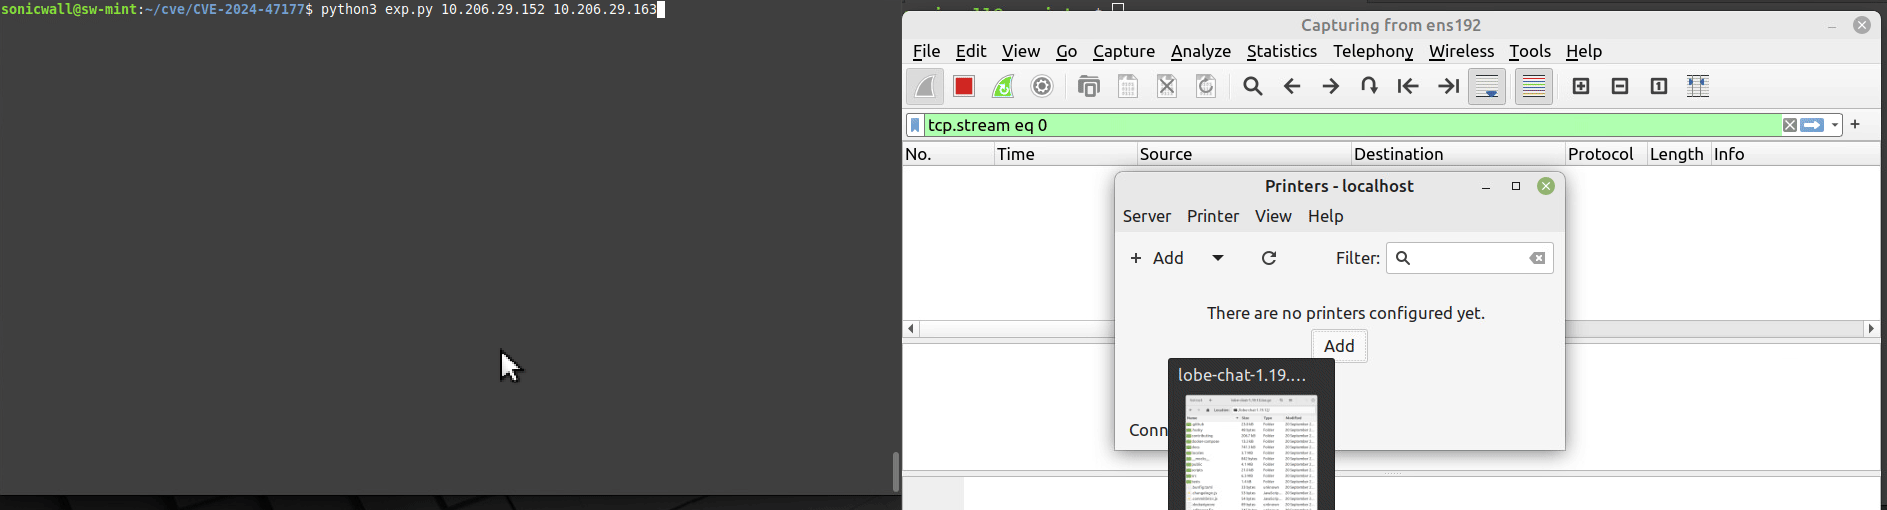
Task: Click the shark fin start capture icon
Action: point(925,87)
